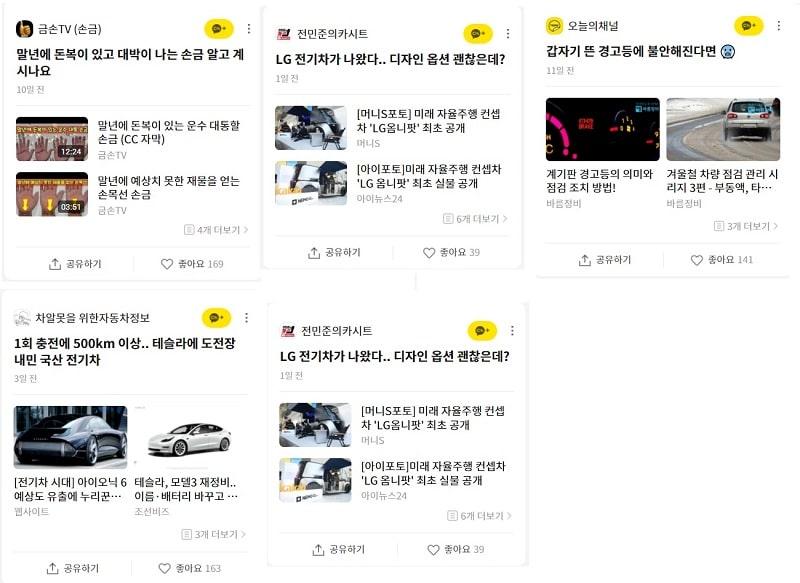This screenshot has height=583, width=800.
Task: Expand 3개 더보기 on 오늘의채널 card
Action: (746, 226)
